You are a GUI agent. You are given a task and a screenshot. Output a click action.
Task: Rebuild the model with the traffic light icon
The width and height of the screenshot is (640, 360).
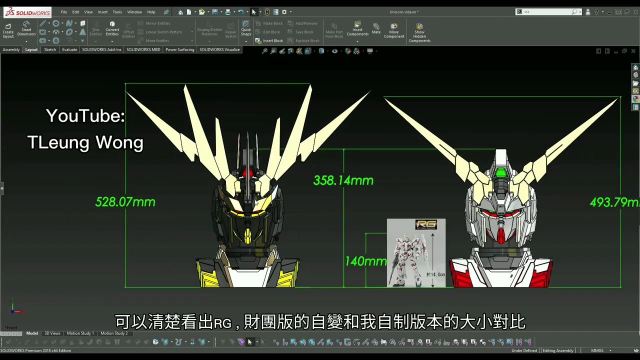pyautogui.click(x=267, y=12)
